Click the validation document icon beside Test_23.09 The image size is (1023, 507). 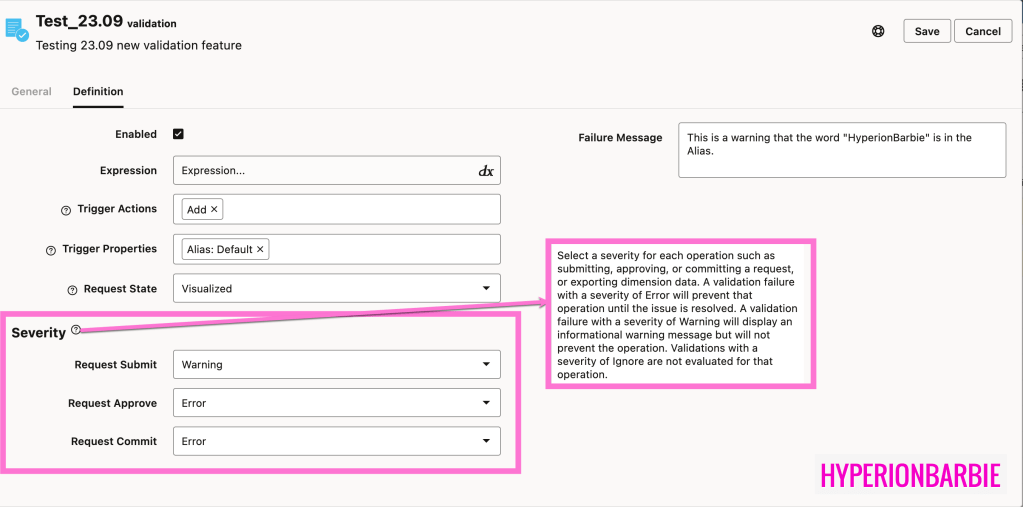coord(16,29)
